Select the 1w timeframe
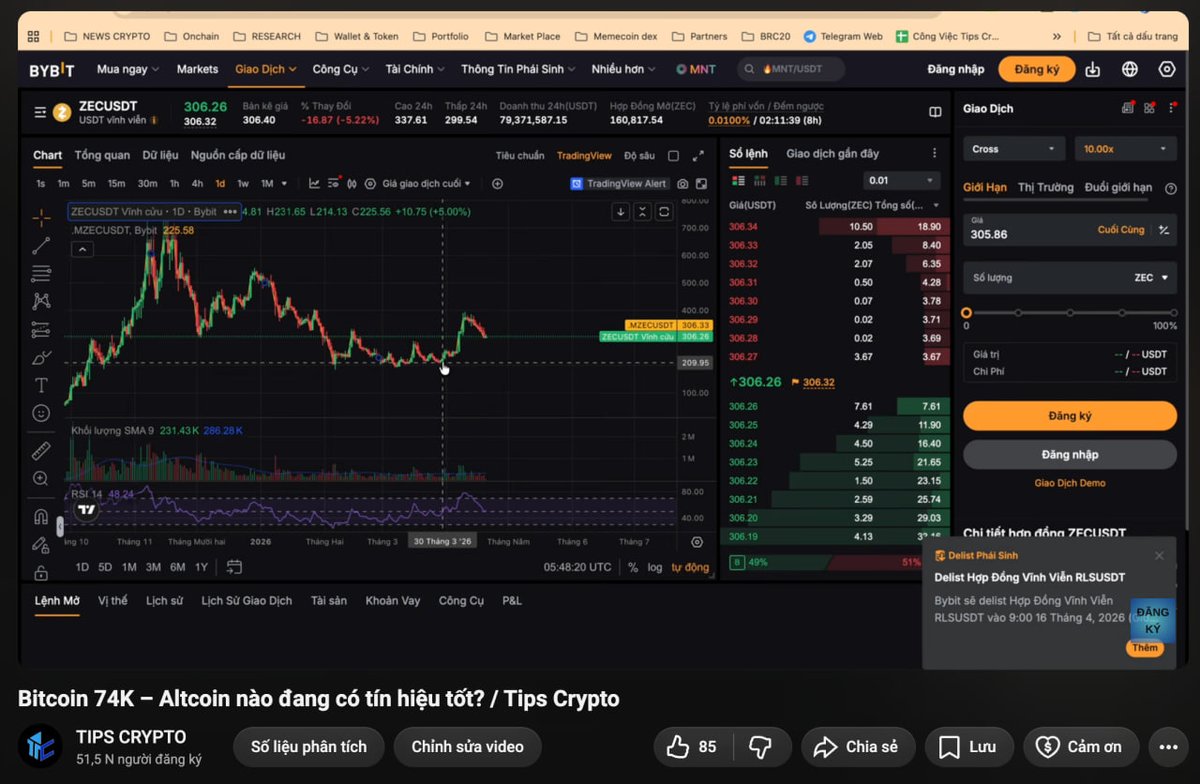Viewport: 1200px width, 784px height. [x=243, y=184]
